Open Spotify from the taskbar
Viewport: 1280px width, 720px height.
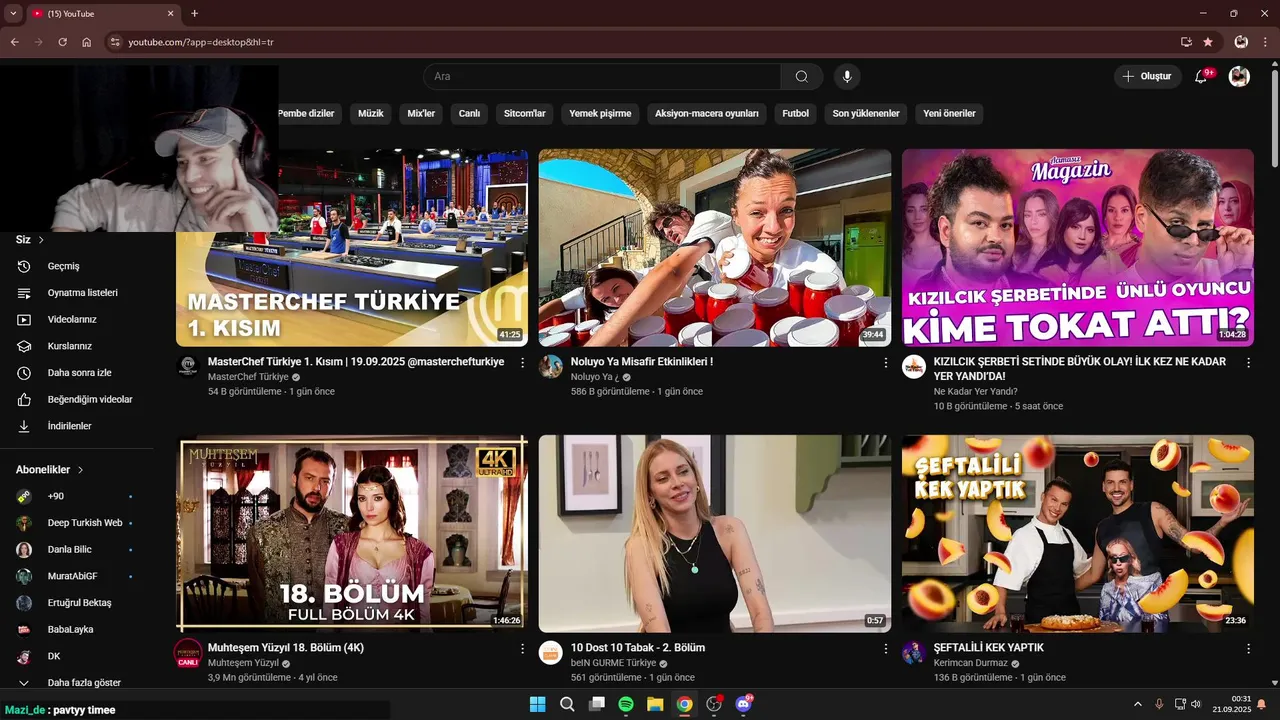pos(626,704)
